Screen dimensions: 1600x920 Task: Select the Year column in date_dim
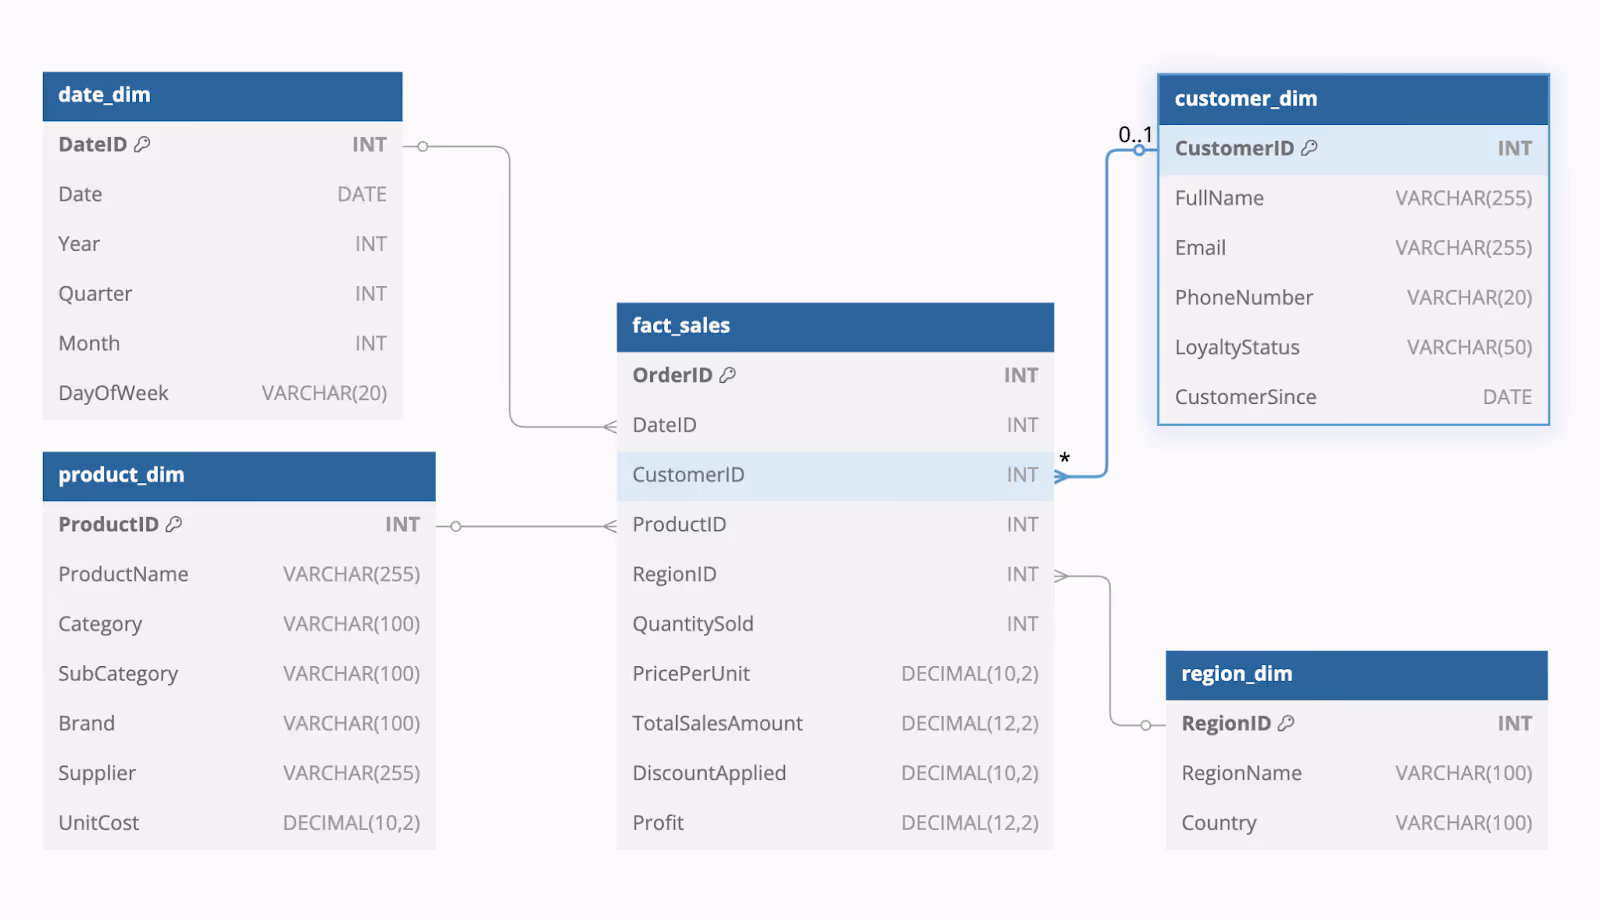tap(222, 244)
